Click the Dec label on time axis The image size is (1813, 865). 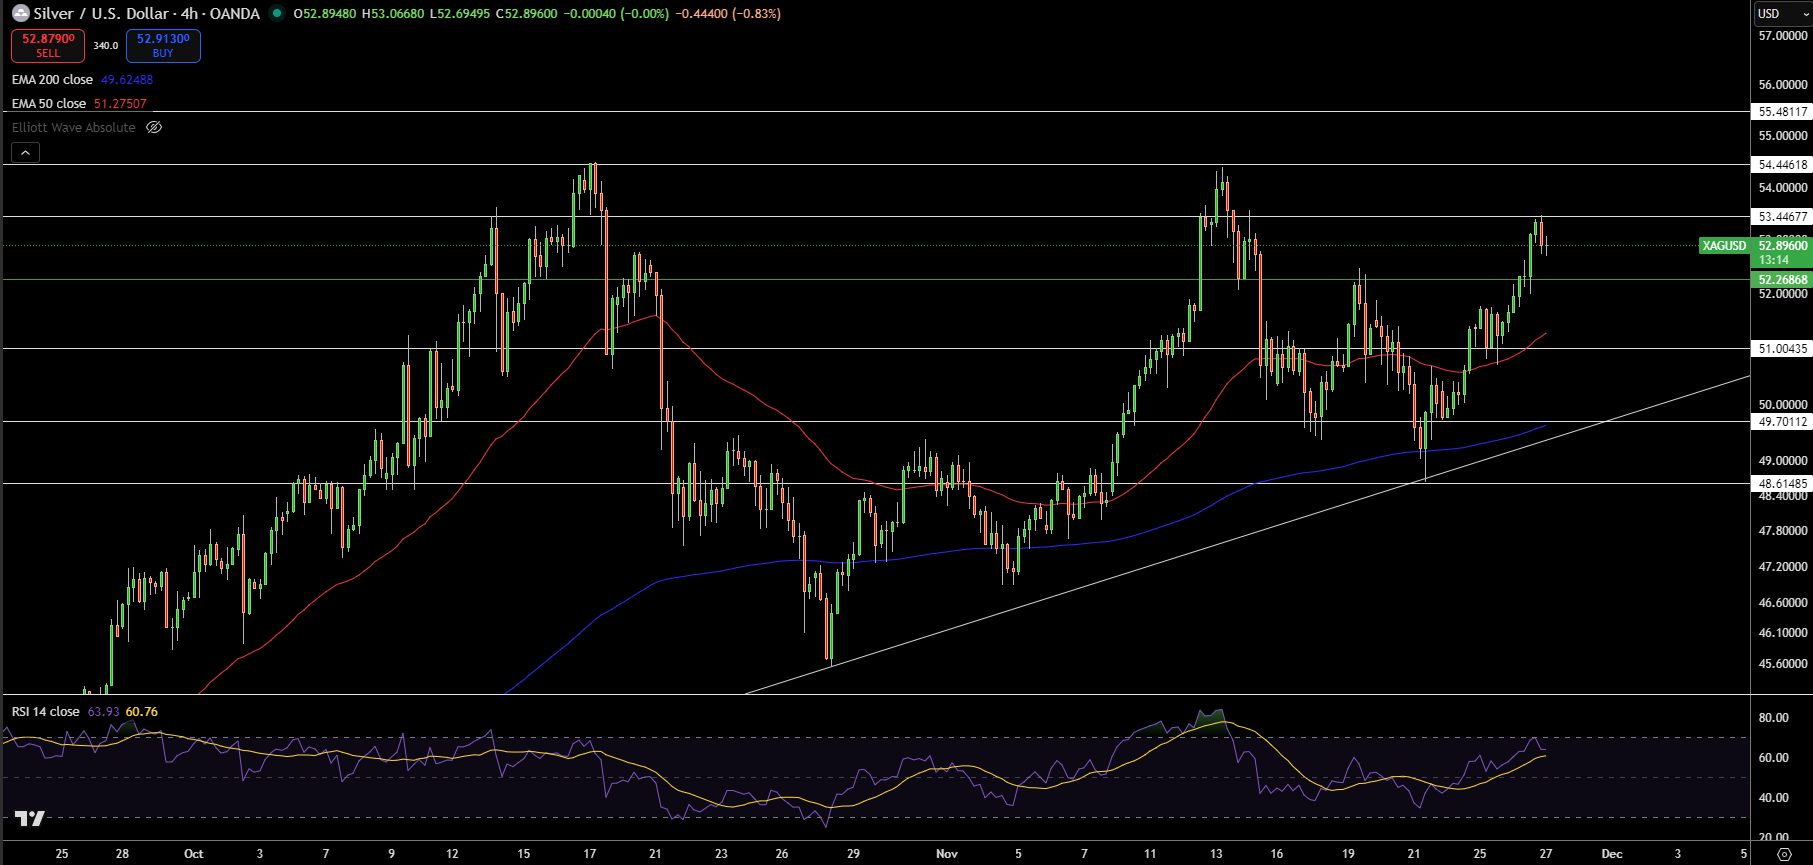[x=1612, y=854]
